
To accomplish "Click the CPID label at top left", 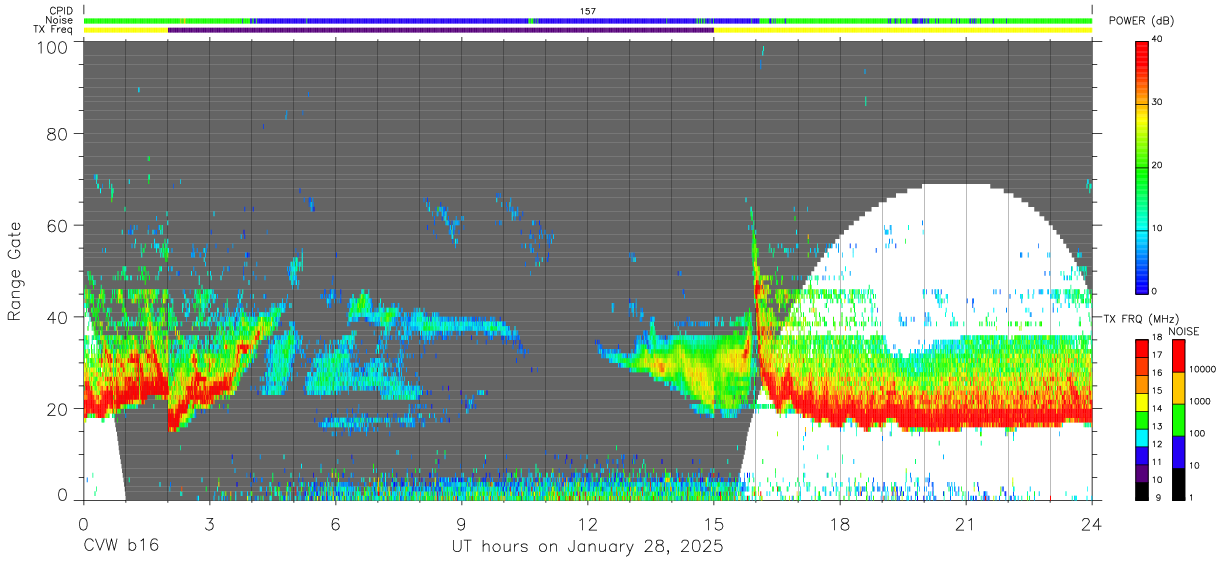I will (61, 11).
